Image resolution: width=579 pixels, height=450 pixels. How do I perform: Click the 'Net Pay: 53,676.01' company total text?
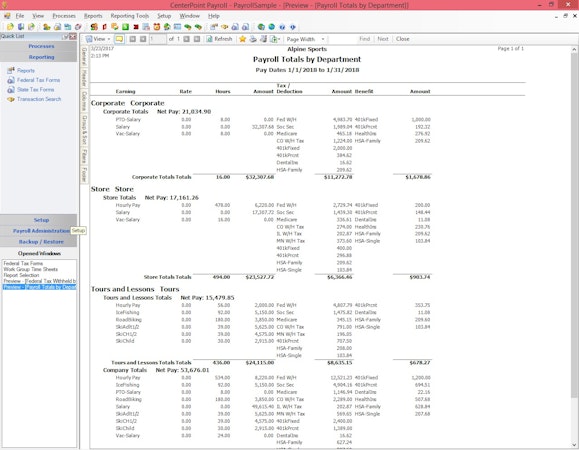pyautogui.click(x=182, y=370)
